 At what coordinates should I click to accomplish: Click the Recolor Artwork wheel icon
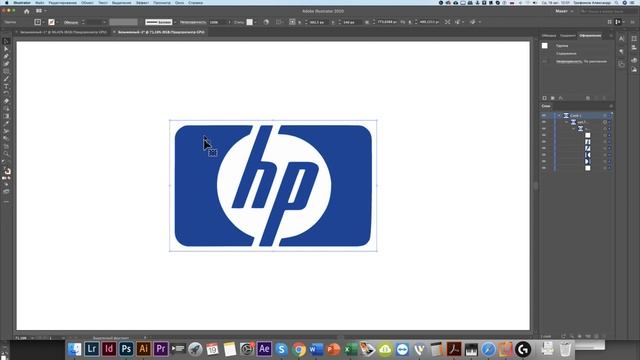266,22
